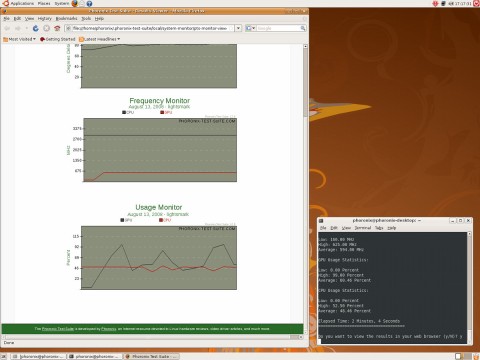Screen dimensions: 480x360
Task: Open the search engine selector dropdown
Action: [250, 28]
